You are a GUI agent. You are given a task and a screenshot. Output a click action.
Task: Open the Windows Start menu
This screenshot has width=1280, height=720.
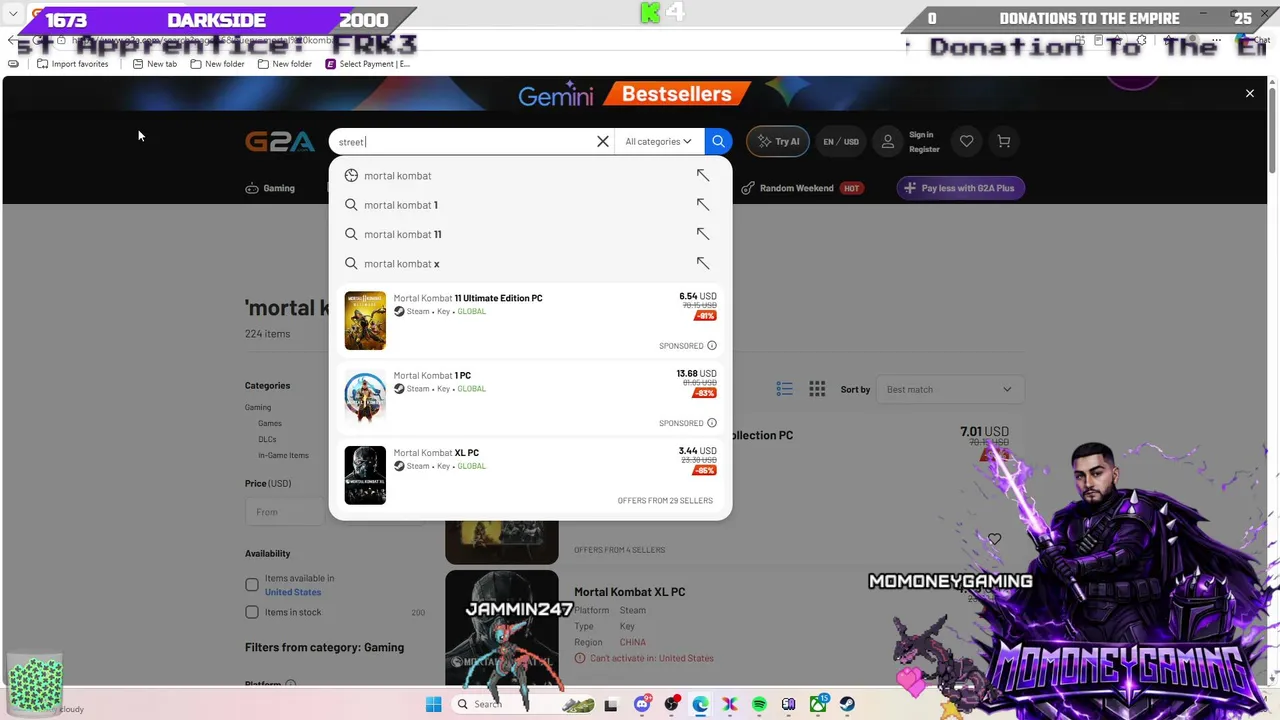433,704
